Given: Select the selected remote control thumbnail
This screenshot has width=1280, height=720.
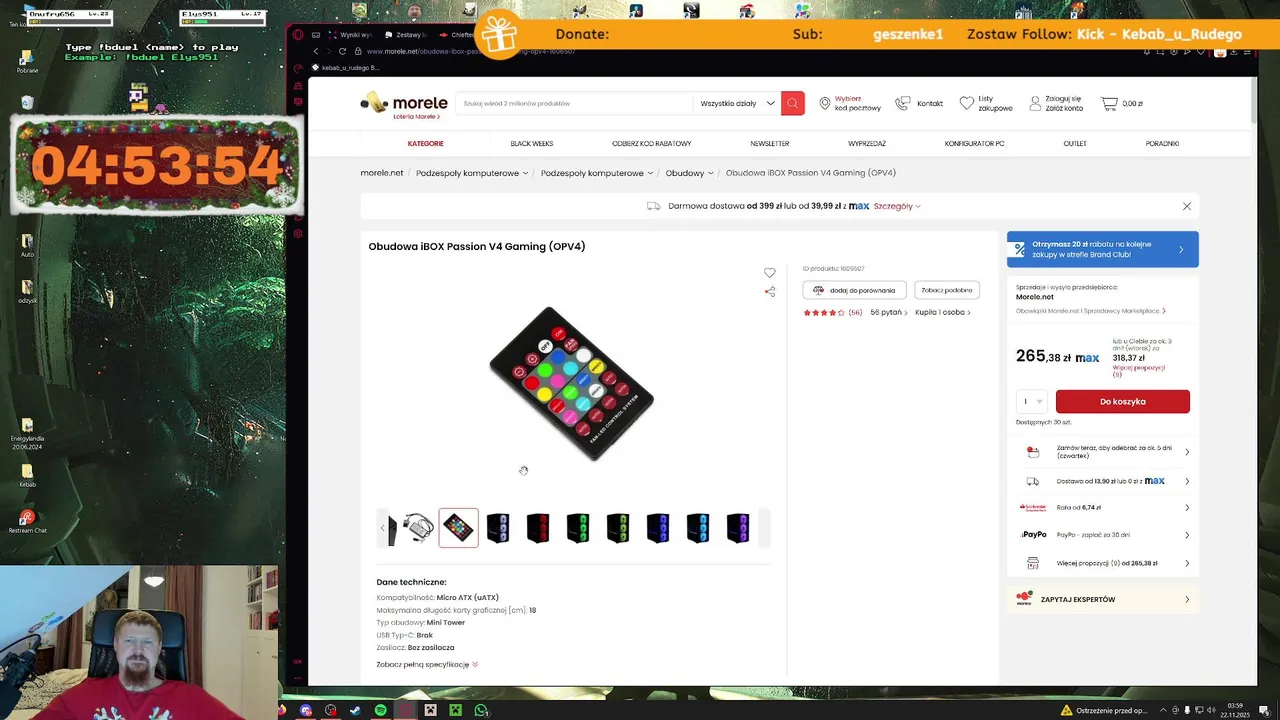Looking at the screenshot, I should (458, 528).
